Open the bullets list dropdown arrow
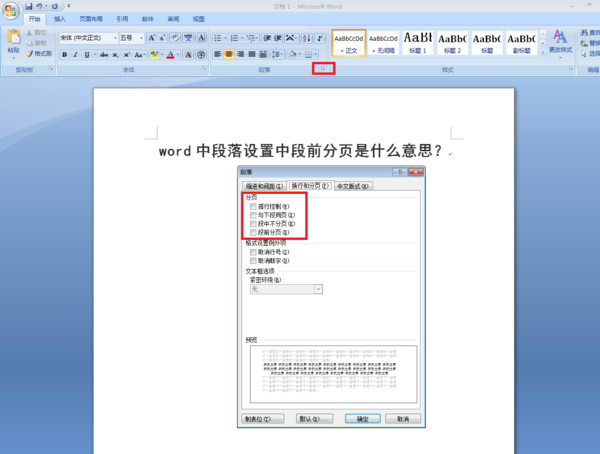This screenshot has height=454, width=600. click(225, 38)
